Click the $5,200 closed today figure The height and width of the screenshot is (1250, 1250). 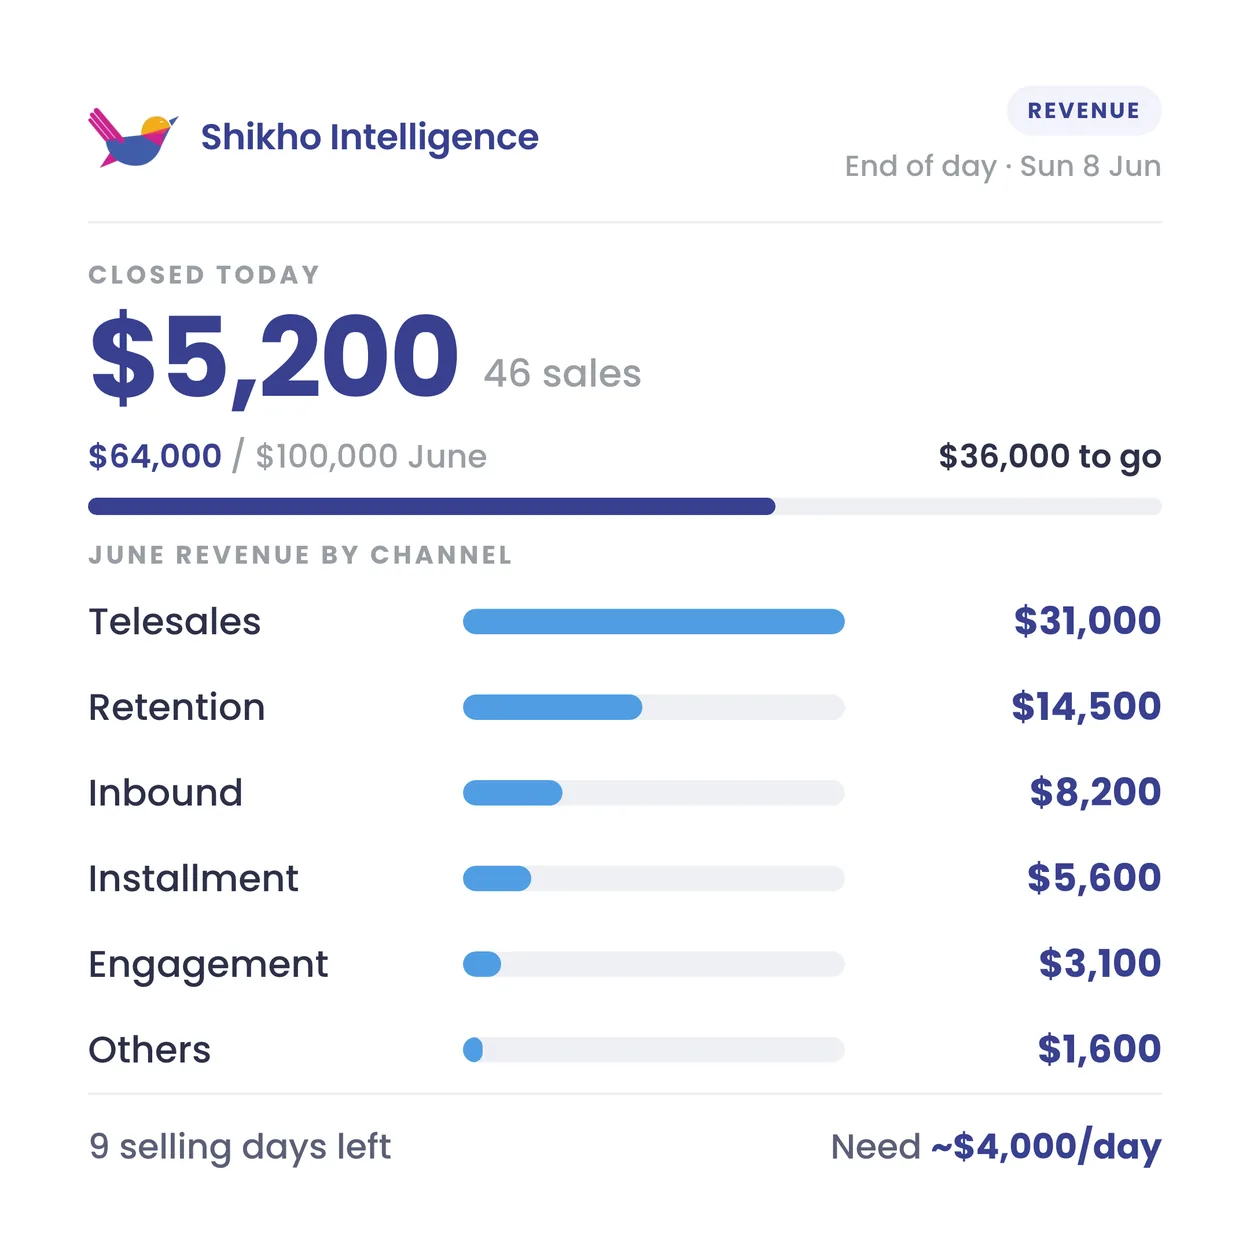[274, 357]
